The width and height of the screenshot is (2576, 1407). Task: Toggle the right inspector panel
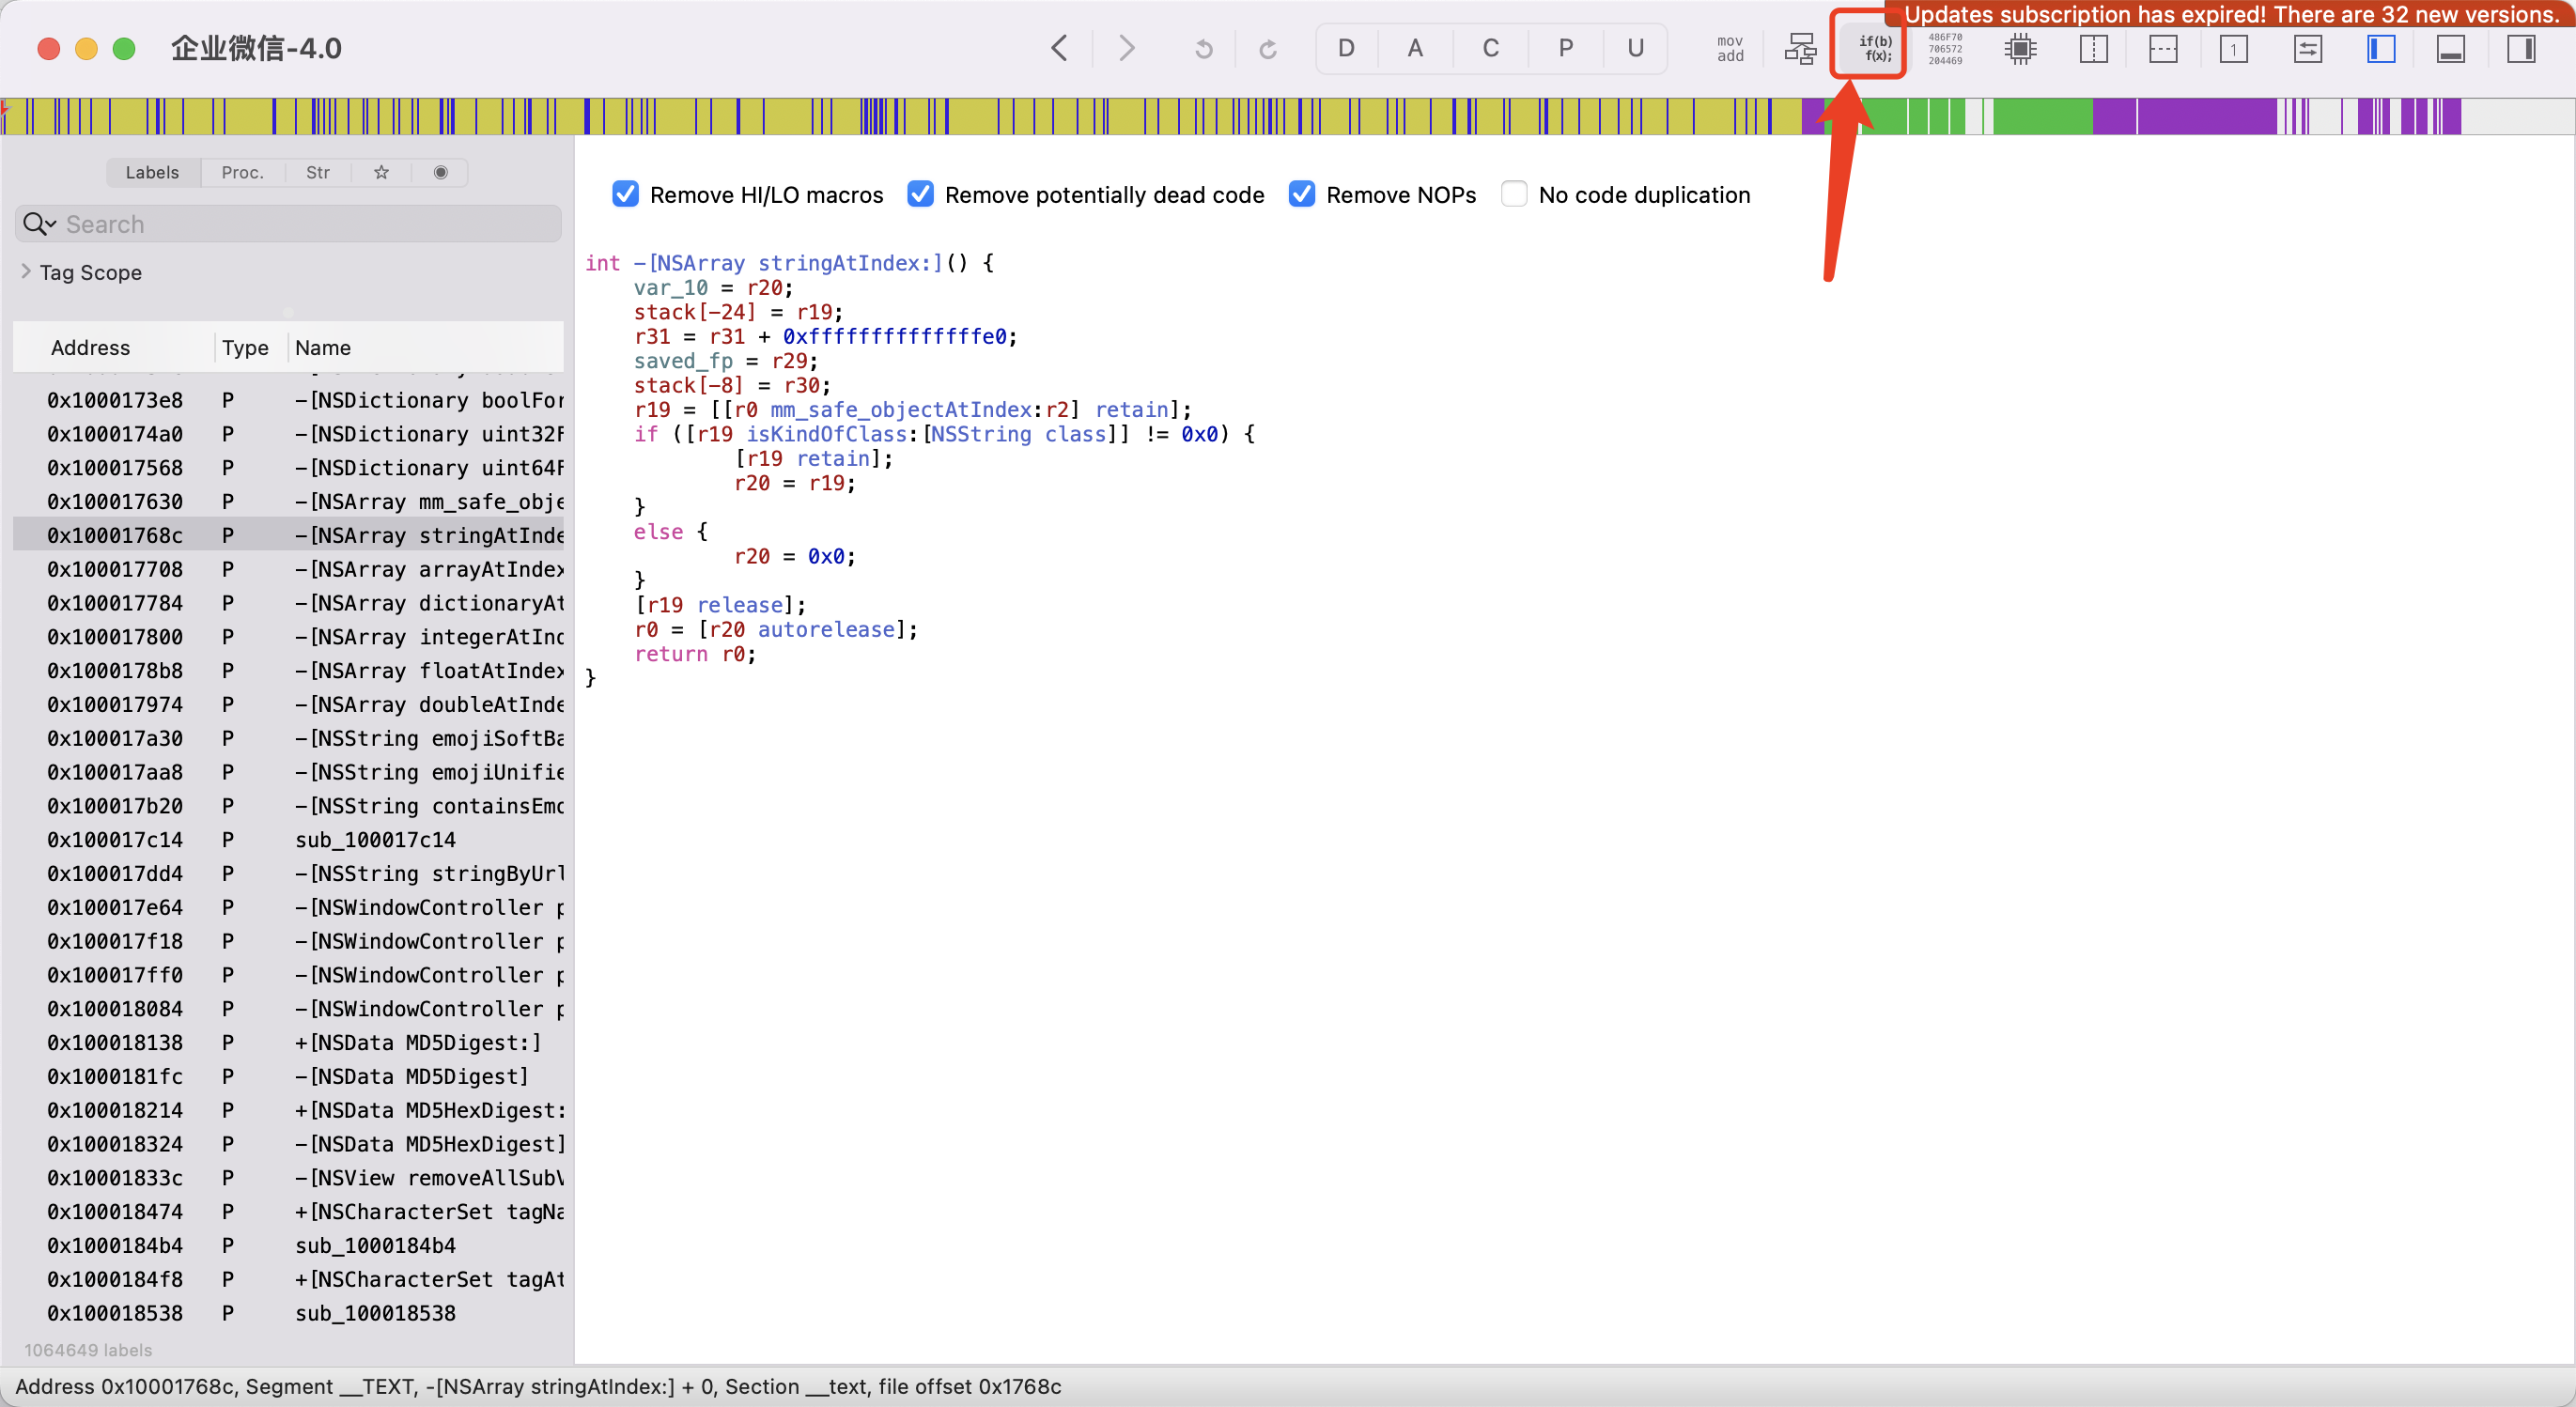pyautogui.click(x=2521, y=49)
